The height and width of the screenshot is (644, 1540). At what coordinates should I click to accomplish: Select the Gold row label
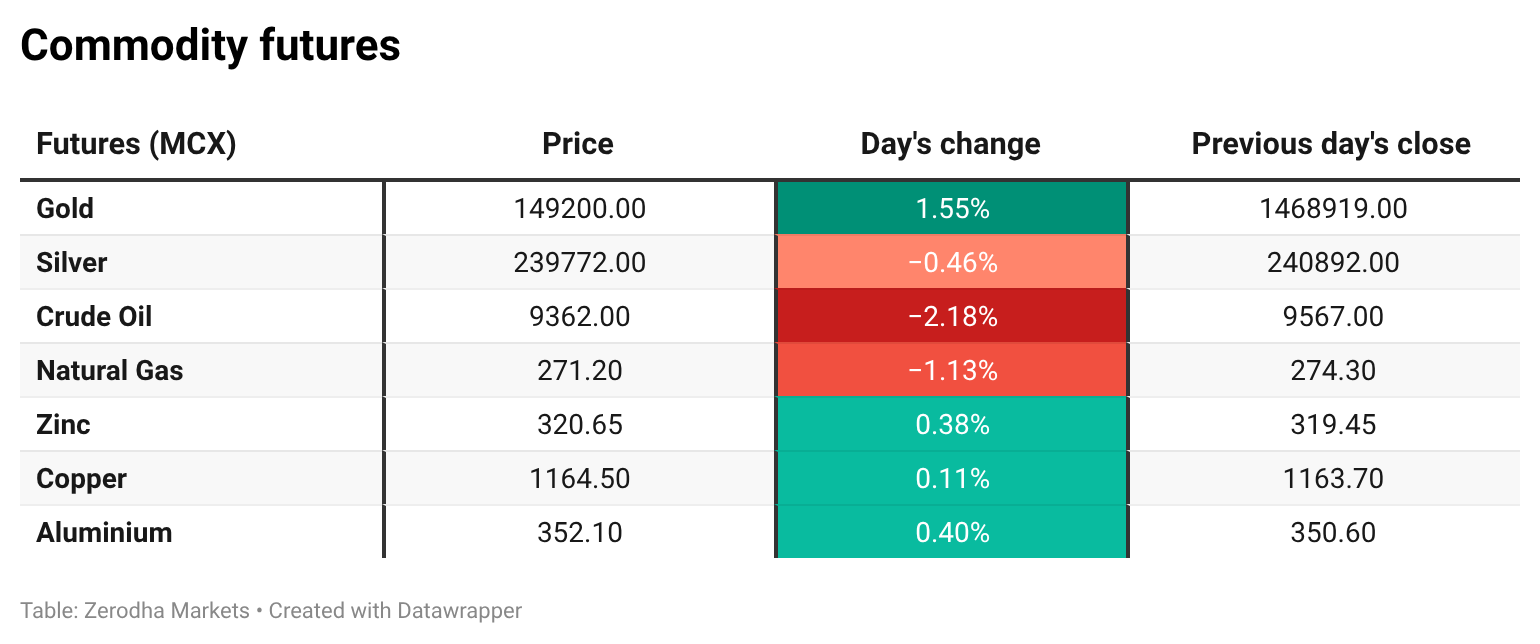click(65, 208)
